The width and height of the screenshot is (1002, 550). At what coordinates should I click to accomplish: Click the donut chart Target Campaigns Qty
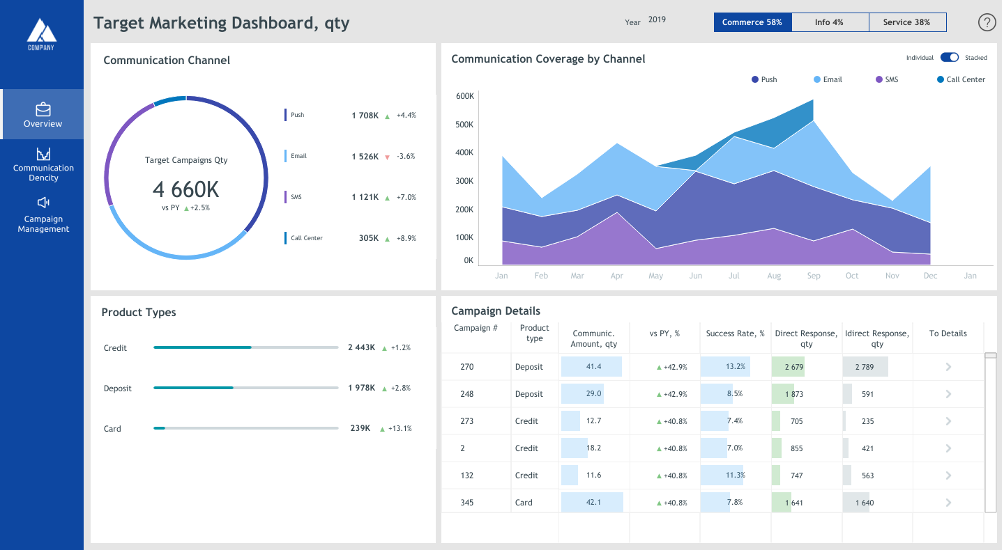click(x=186, y=178)
